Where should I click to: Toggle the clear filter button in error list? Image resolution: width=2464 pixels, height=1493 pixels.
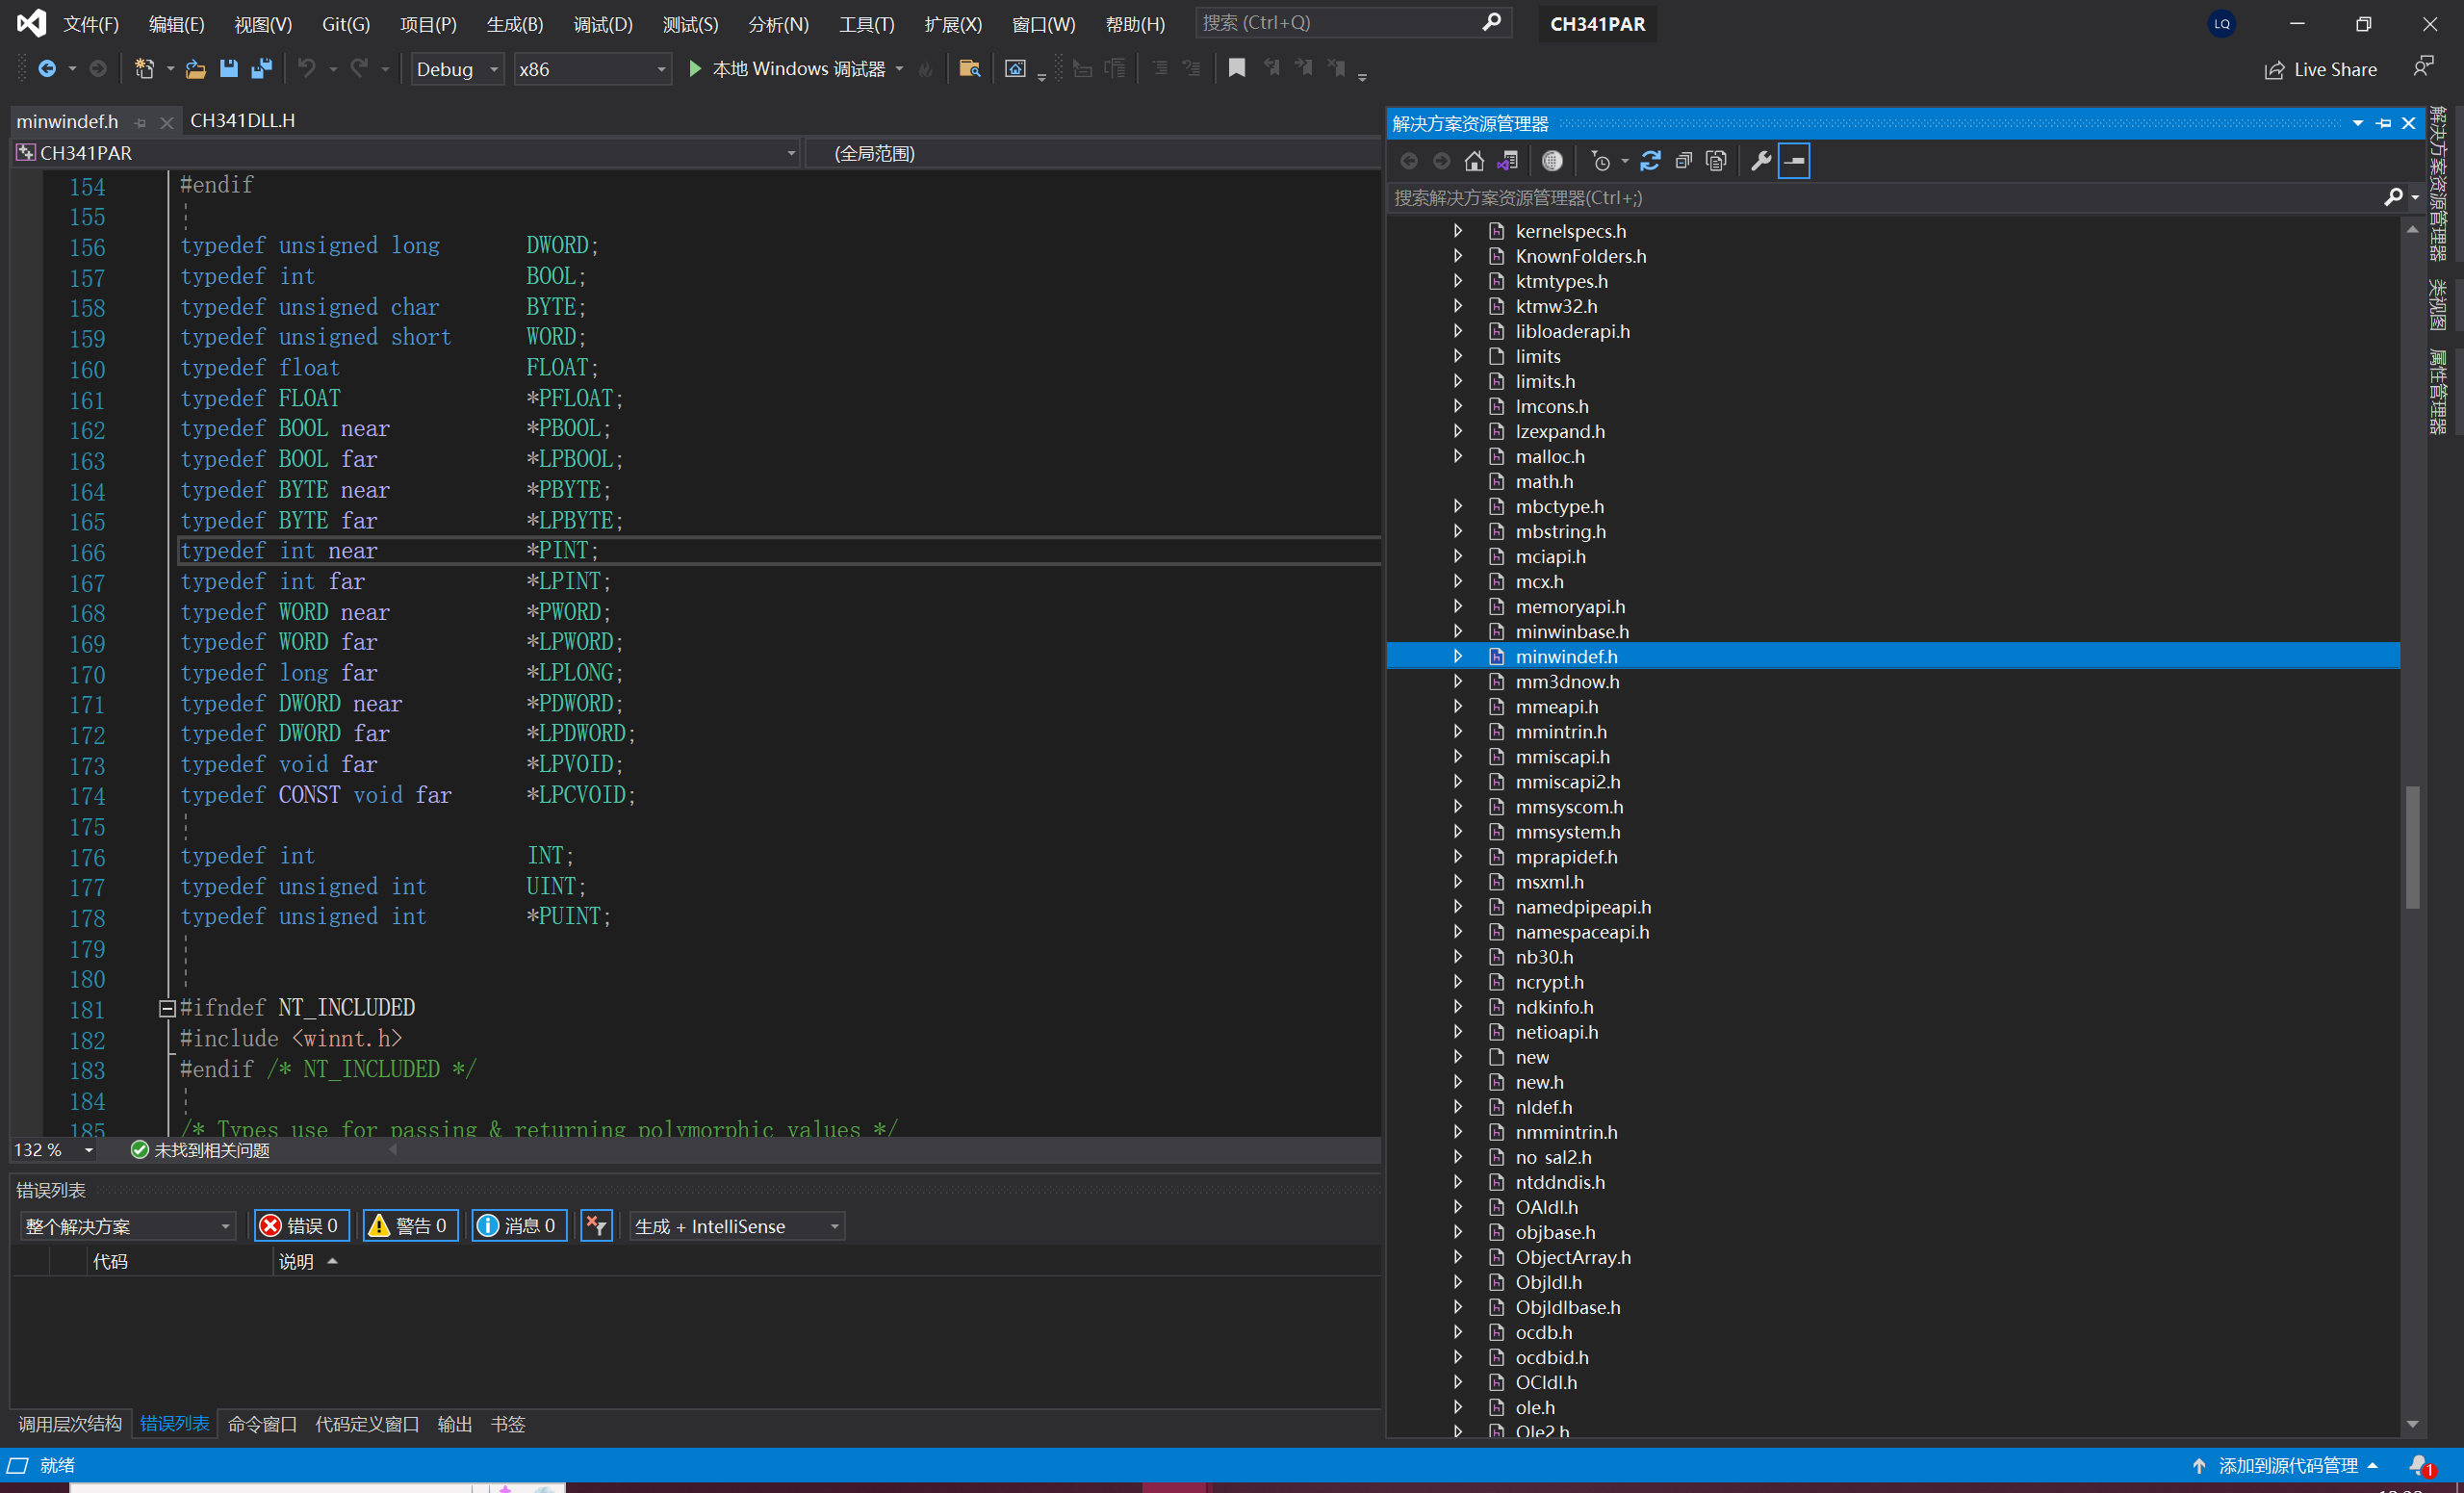click(x=596, y=1226)
